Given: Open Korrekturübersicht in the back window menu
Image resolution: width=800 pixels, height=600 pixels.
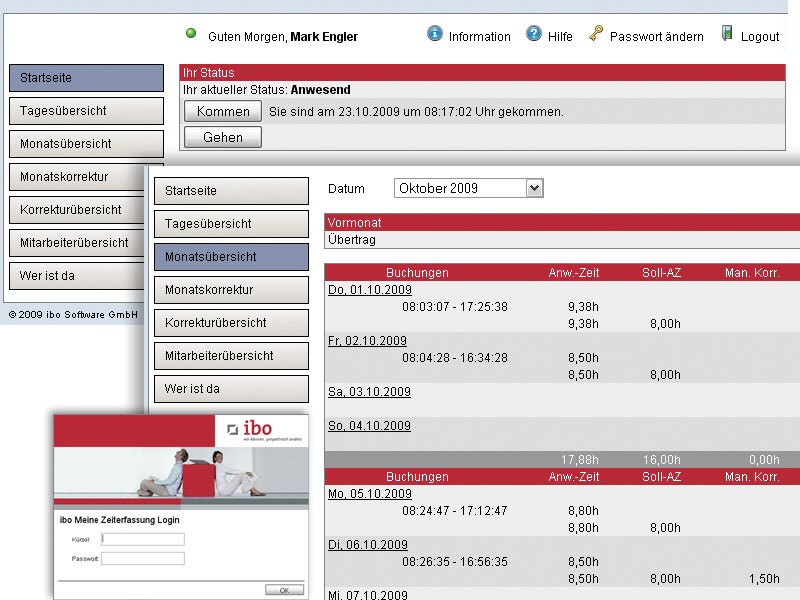Looking at the screenshot, I should pos(77,210).
